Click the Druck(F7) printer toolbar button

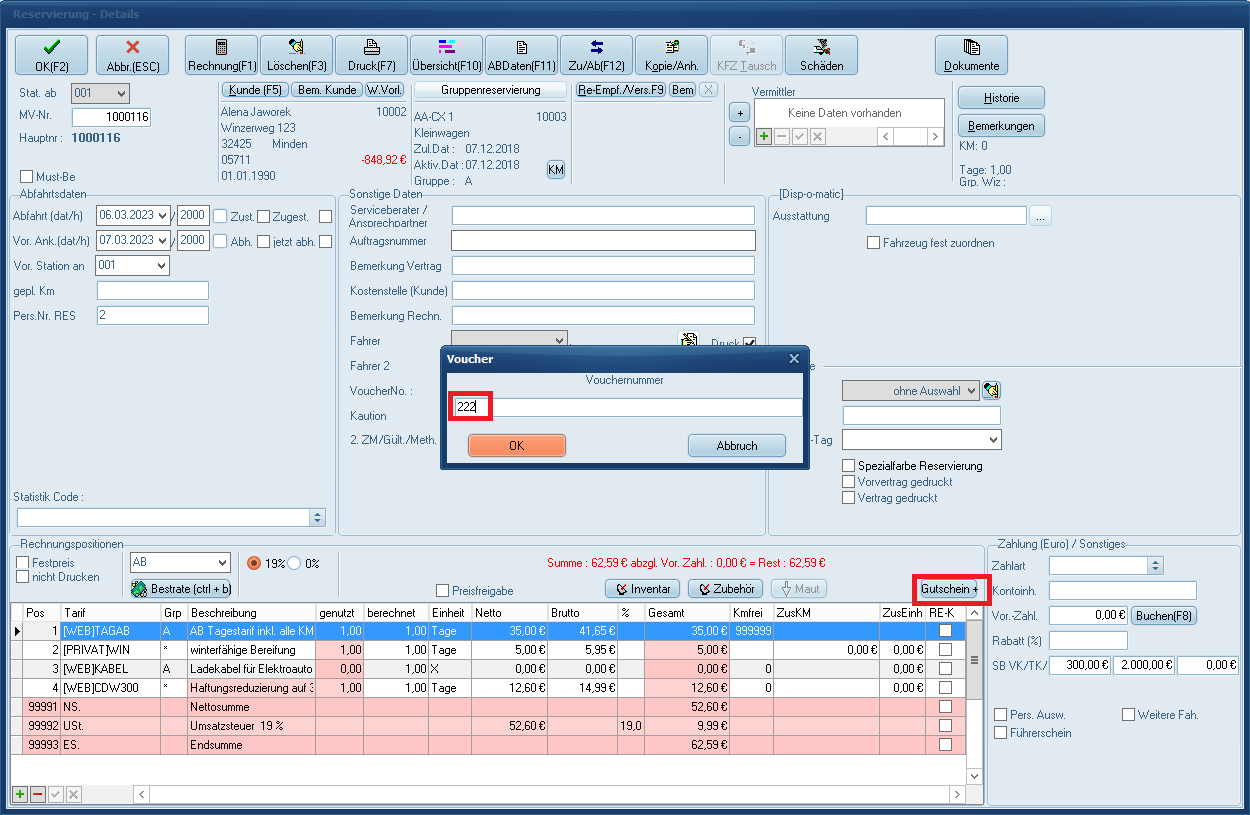(x=371, y=55)
